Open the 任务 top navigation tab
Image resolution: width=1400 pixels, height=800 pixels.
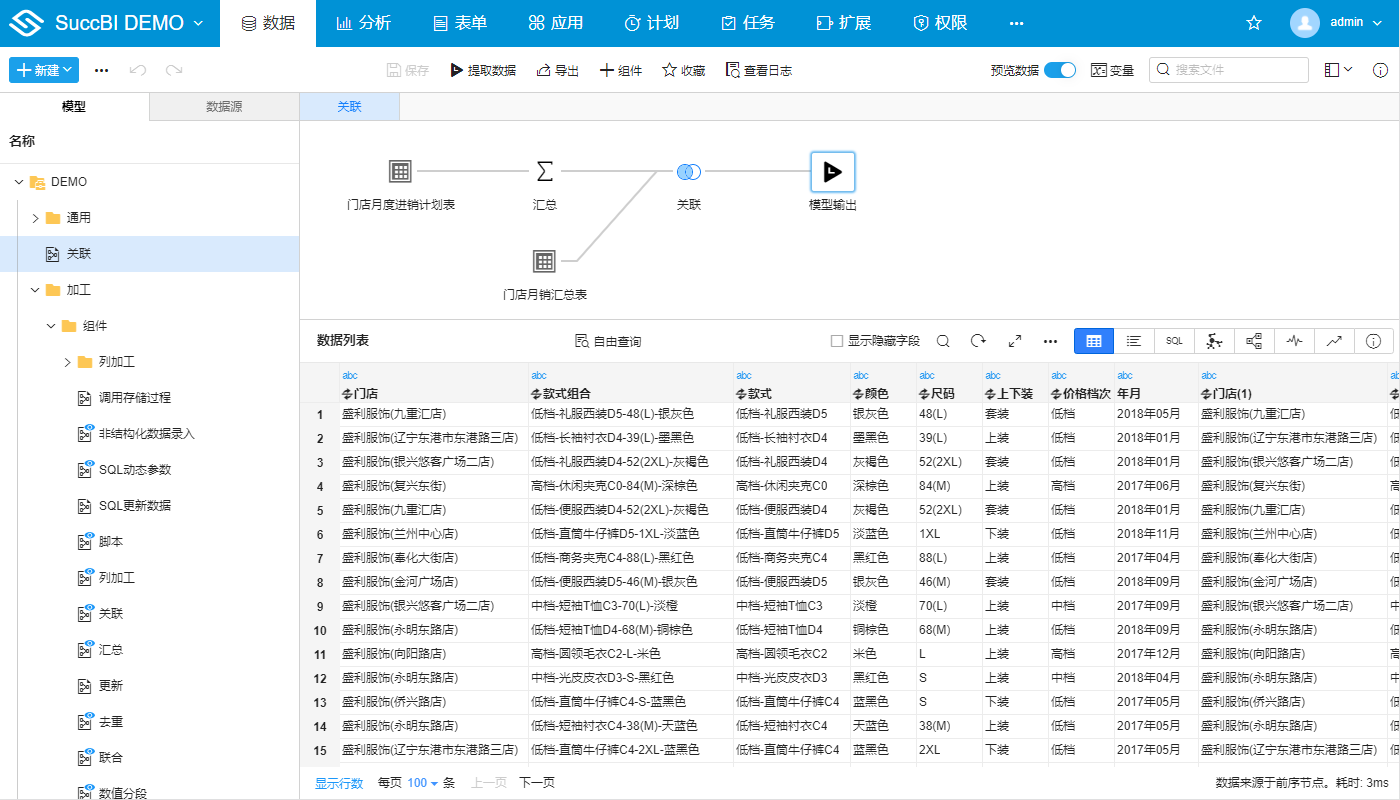coord(746,23)
